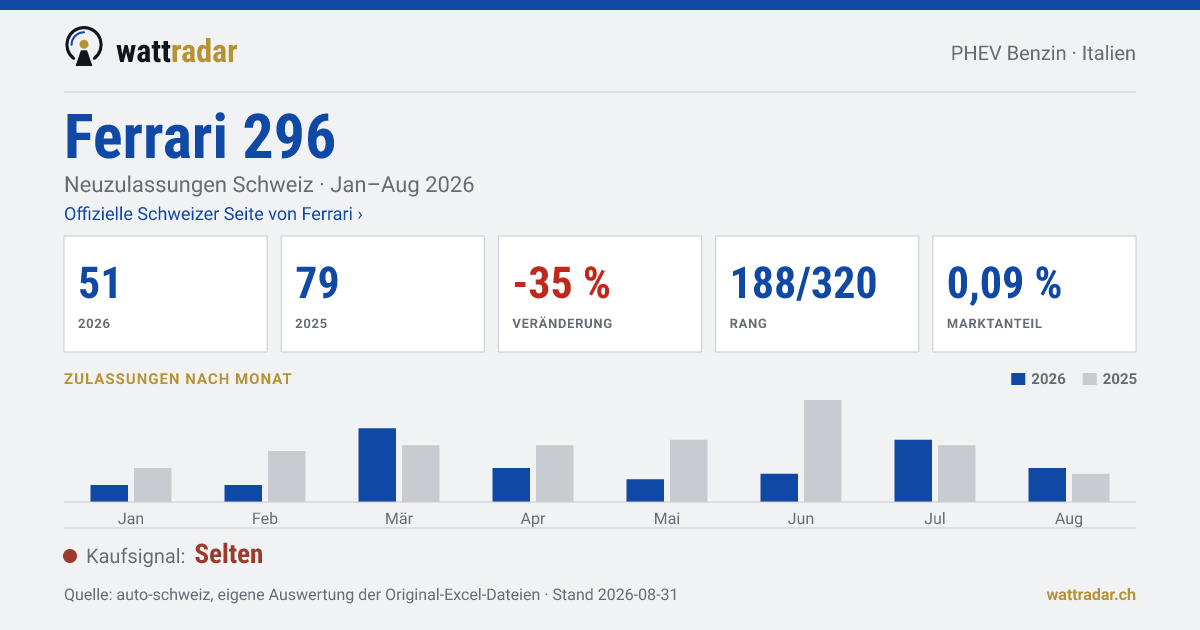Viewport: 1200px width, 630px height.
Task: Visit wattradar.ch link in the footer
Action: pos(1091,594)
